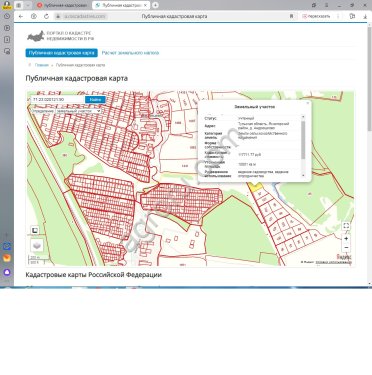Open downloads via the toolbar download icon
This screenshot has height=375, width=372.
point(365,16)
